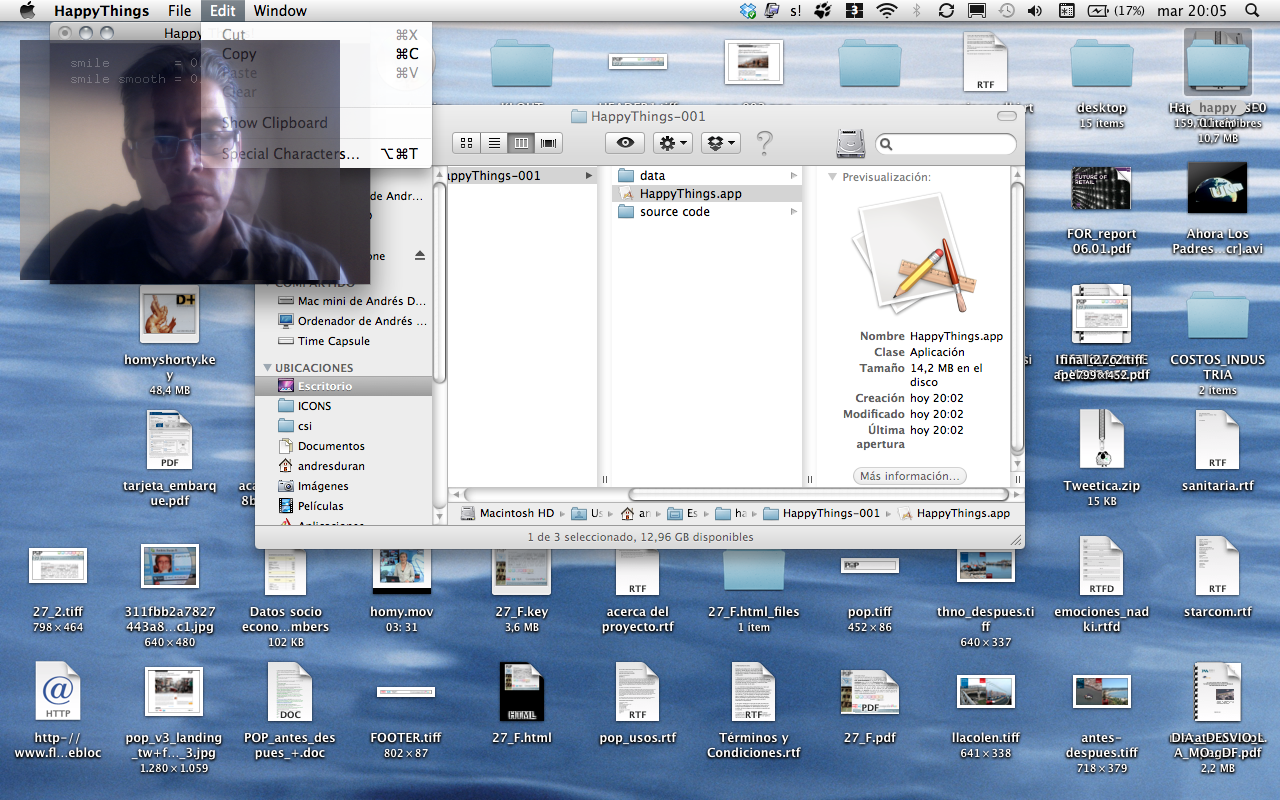
Task: Open Spotlight magnifying glass in menu bar
Action: point(1252,11)
